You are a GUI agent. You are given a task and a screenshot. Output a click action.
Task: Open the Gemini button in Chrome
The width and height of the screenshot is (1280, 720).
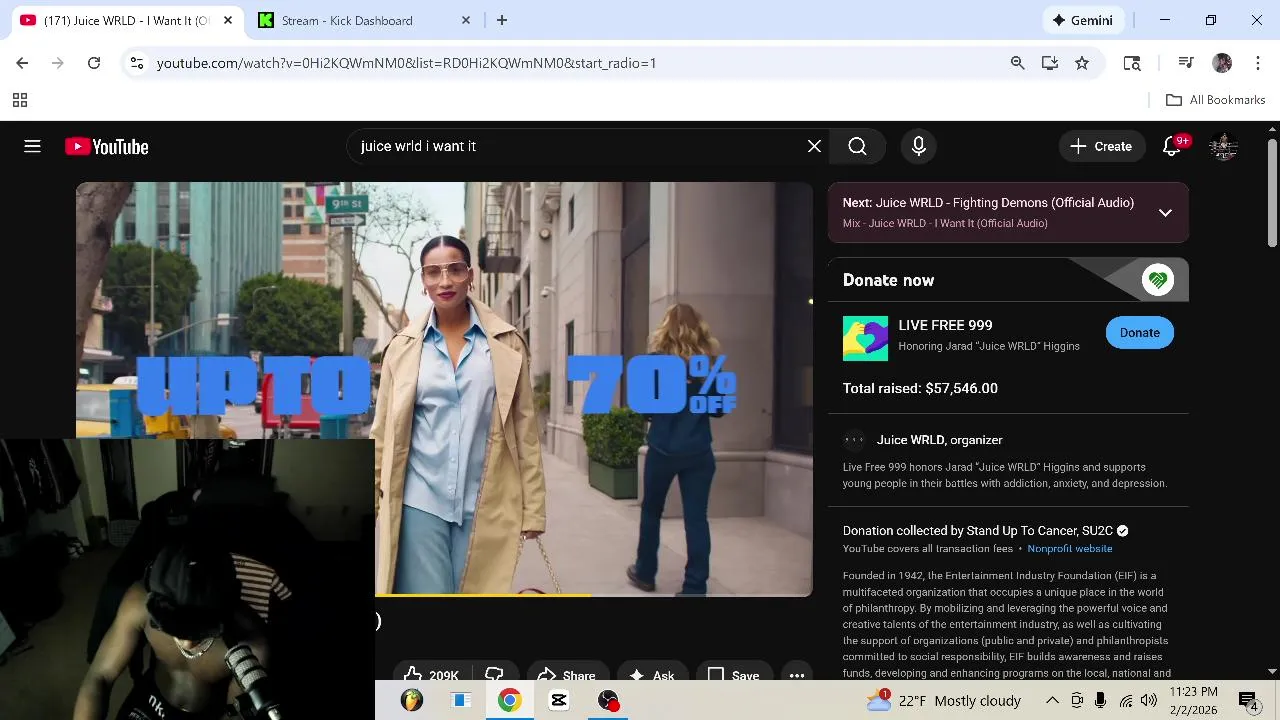coord(1082,20)
